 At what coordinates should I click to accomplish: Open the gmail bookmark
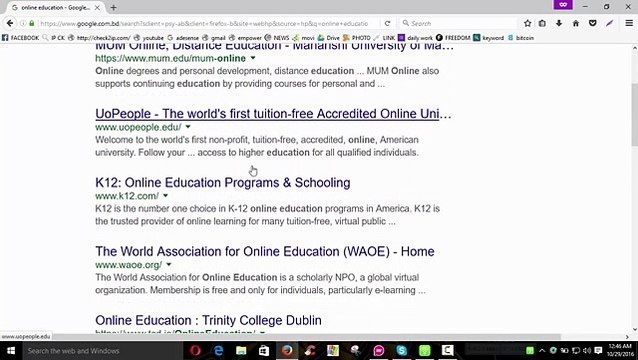[x=214, y=38]
